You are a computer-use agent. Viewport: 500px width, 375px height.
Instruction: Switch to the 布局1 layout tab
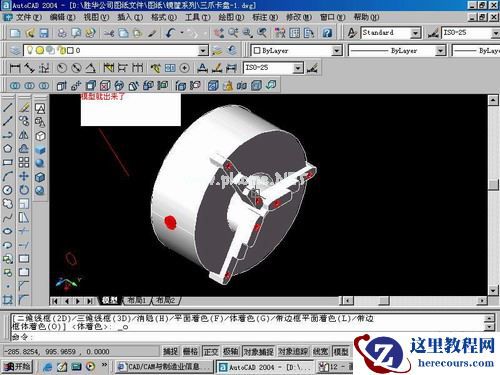pos(137,301)
